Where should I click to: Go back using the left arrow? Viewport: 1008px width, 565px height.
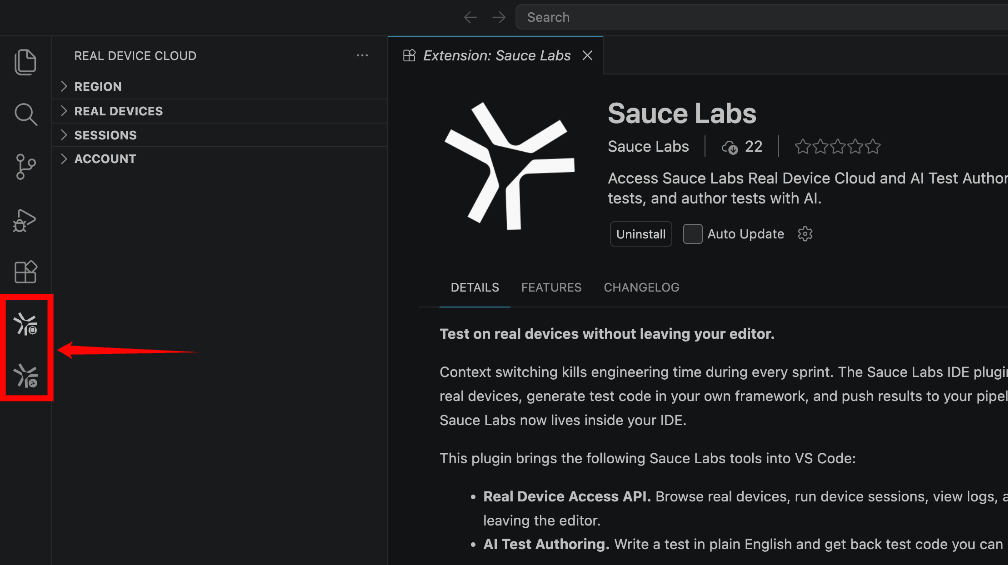tap(471, 17)
